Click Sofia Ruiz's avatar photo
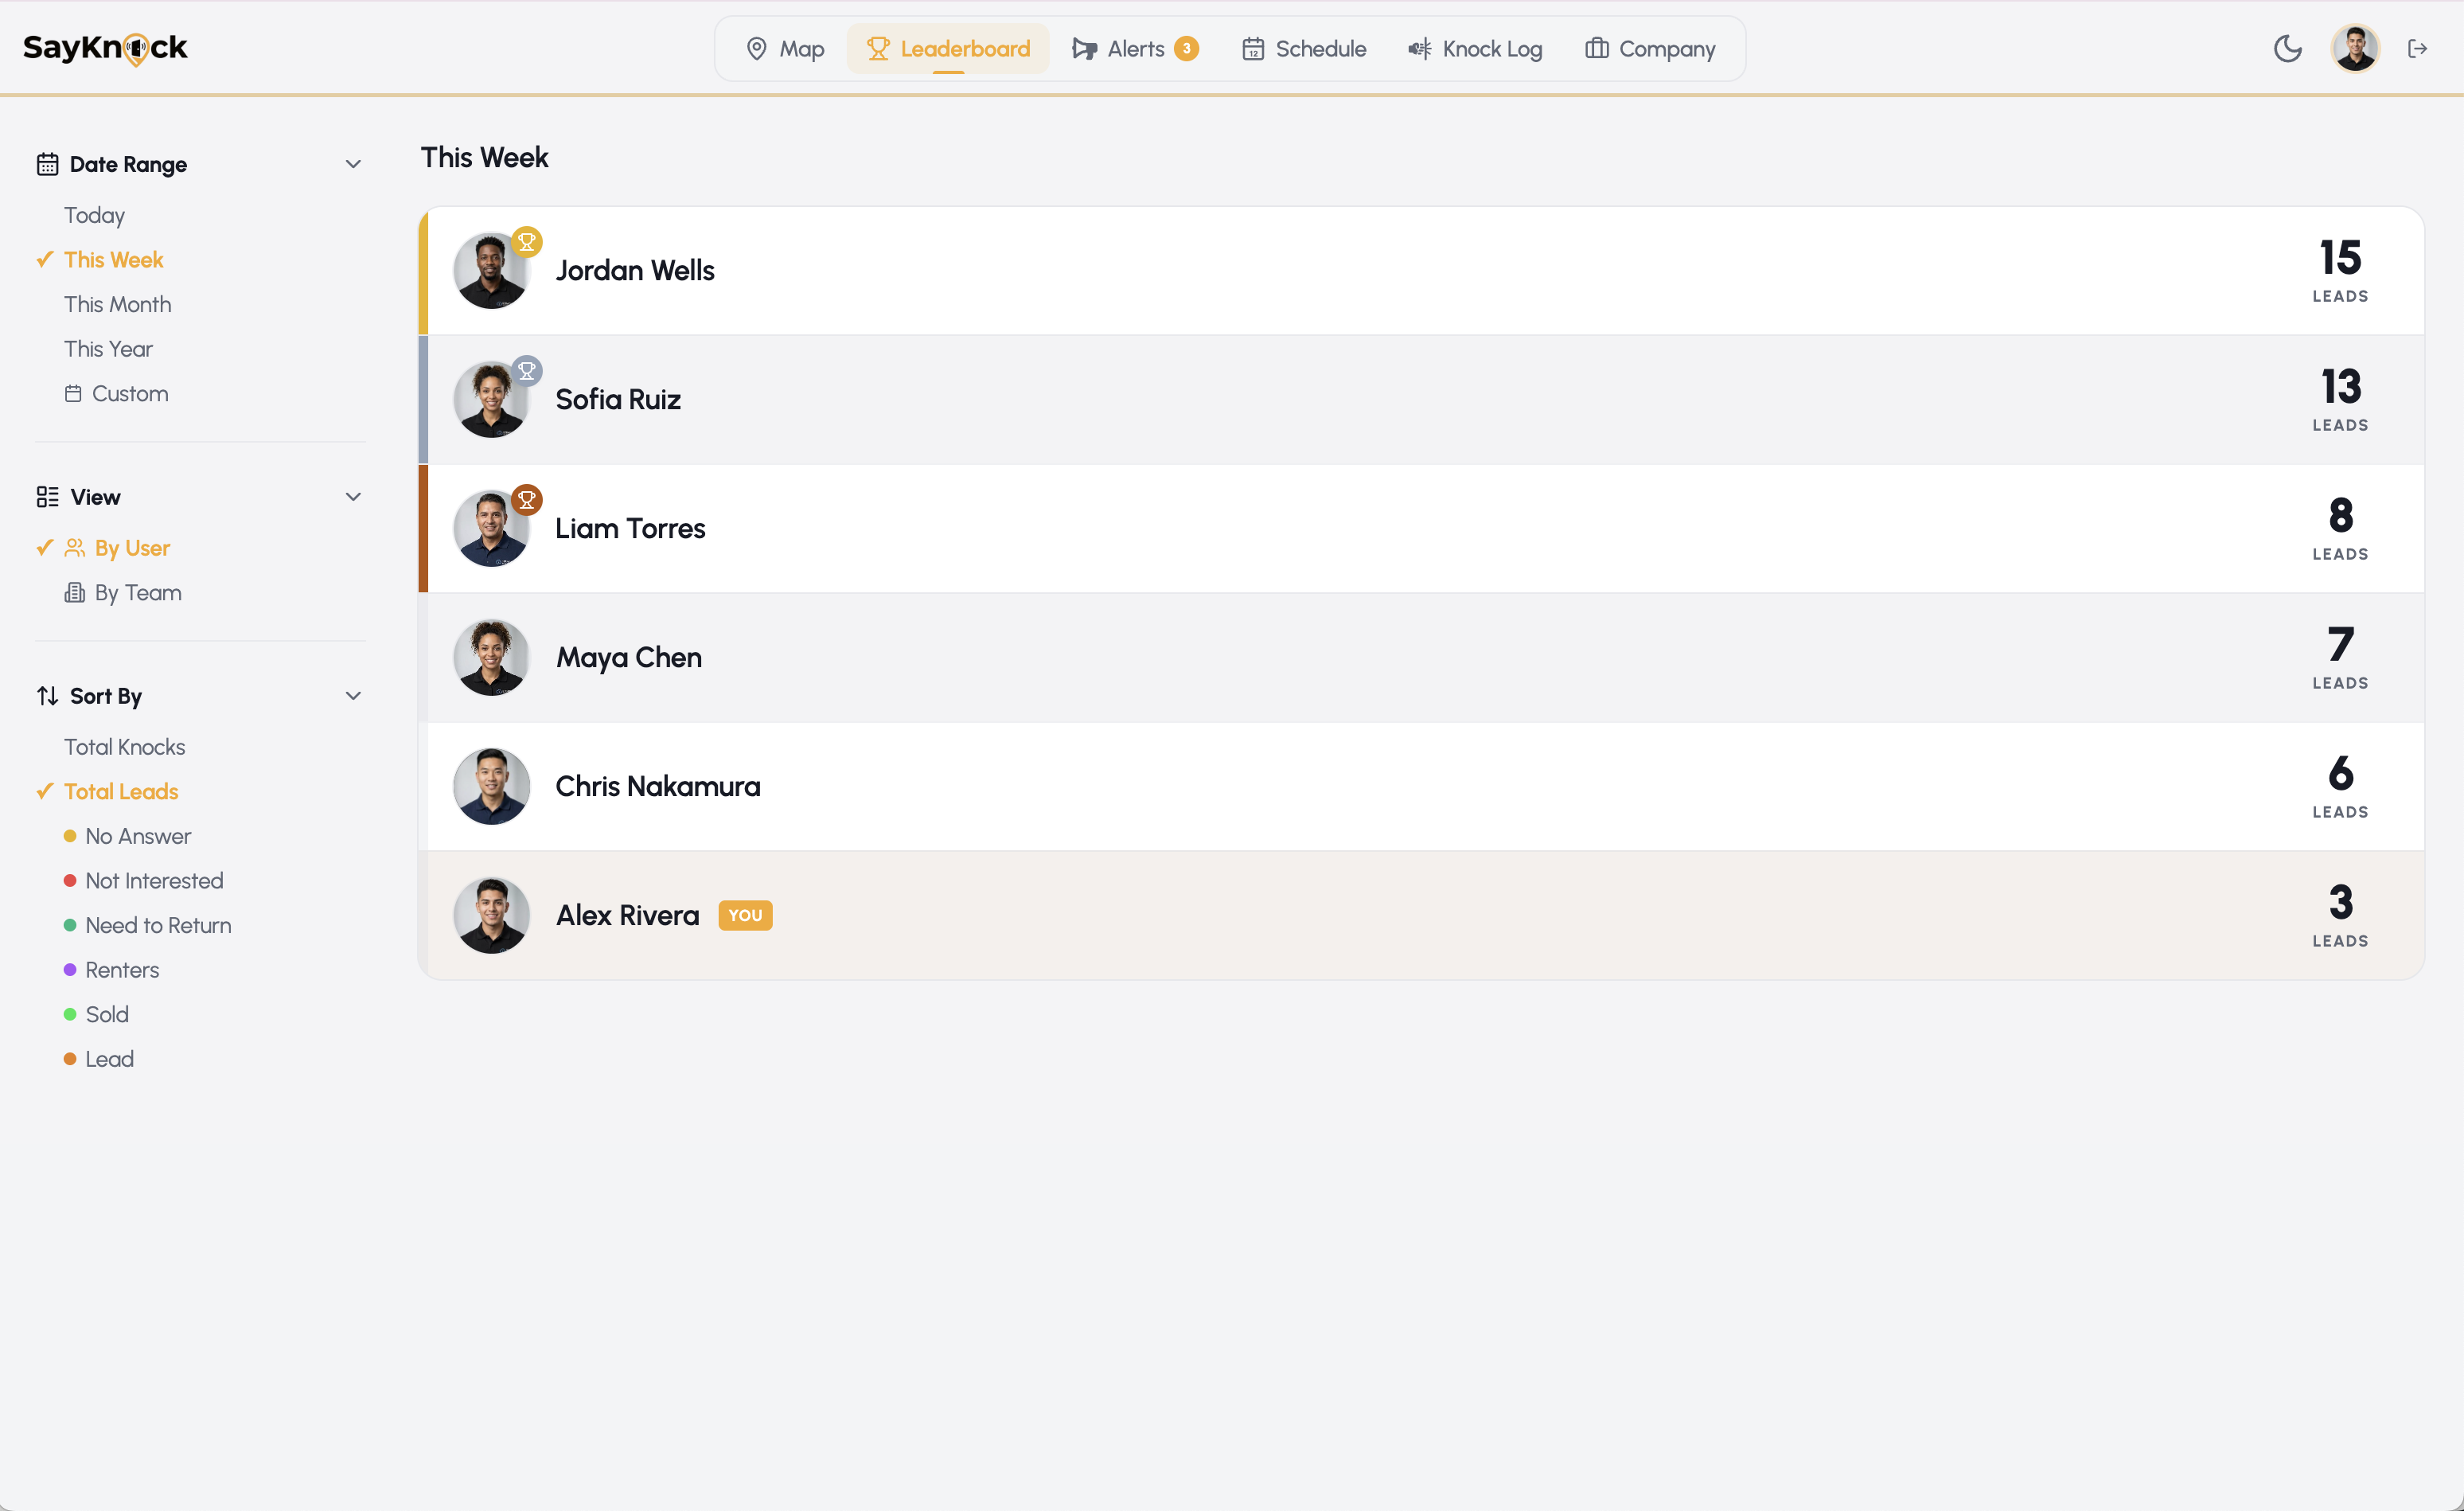Image resolution: width=2464 pixels, height=1511 pixels. 491,400
